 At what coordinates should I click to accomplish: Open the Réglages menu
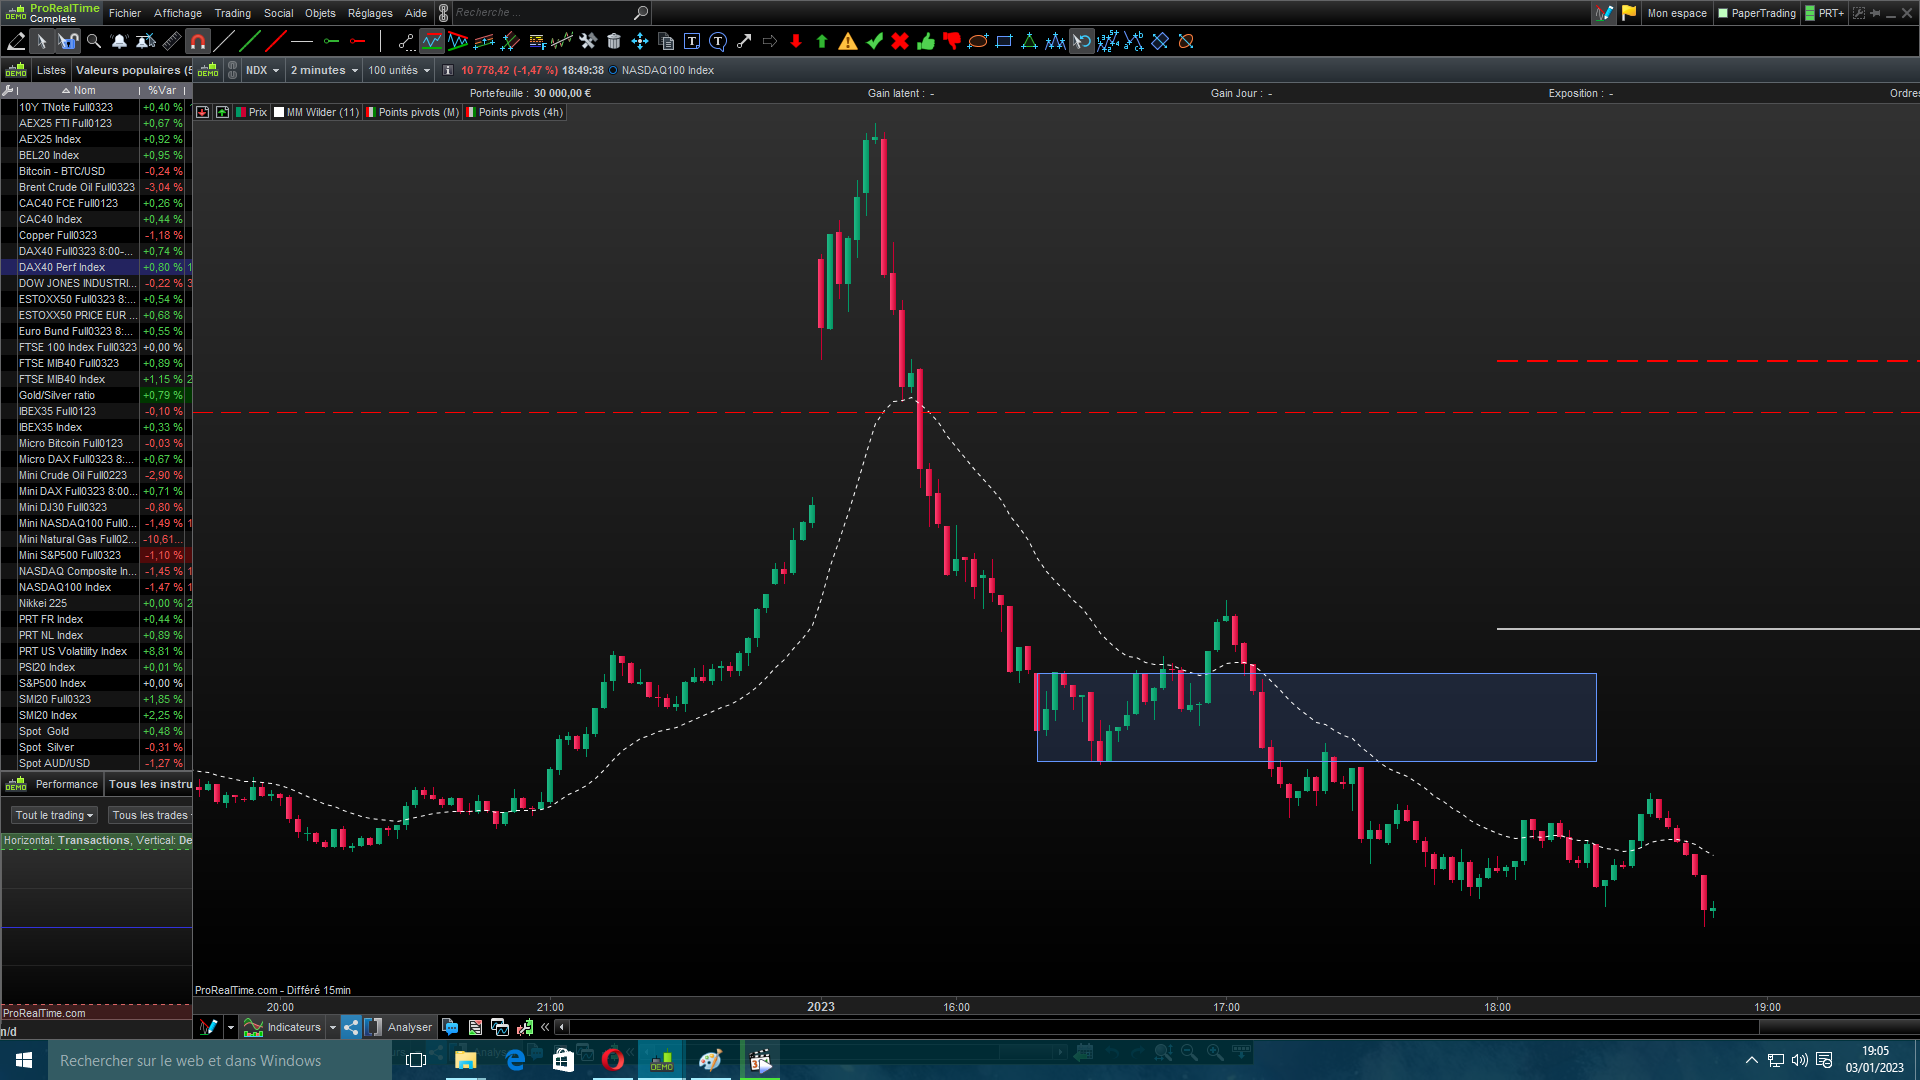(370, 13)
